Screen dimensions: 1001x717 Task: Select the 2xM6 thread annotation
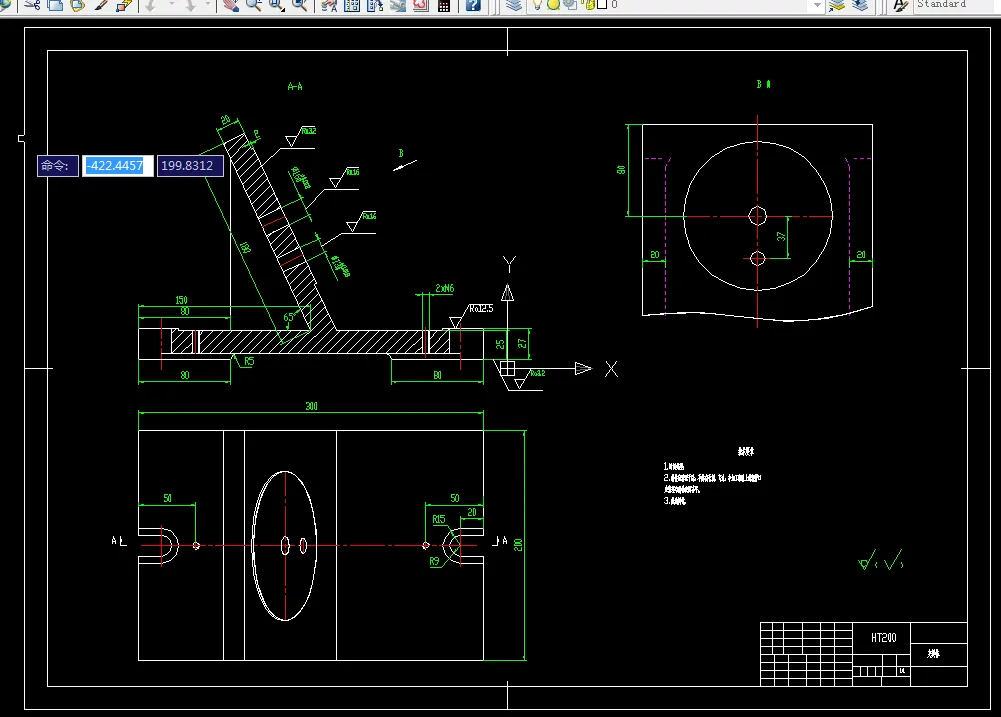pos(444,289)
